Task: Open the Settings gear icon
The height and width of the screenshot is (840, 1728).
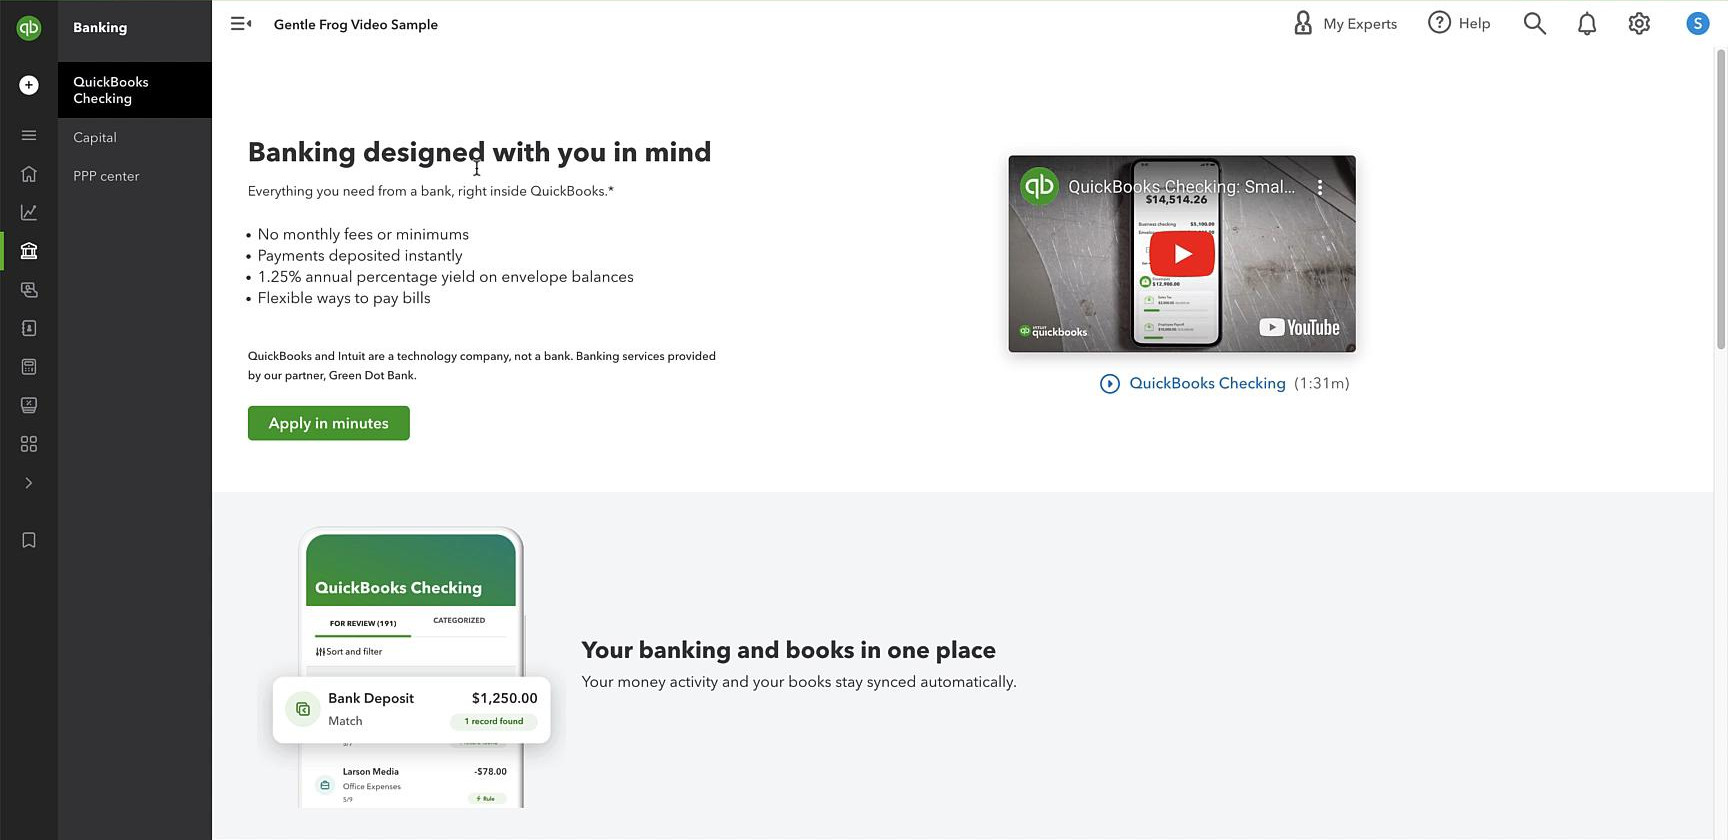Action: 1639,24
